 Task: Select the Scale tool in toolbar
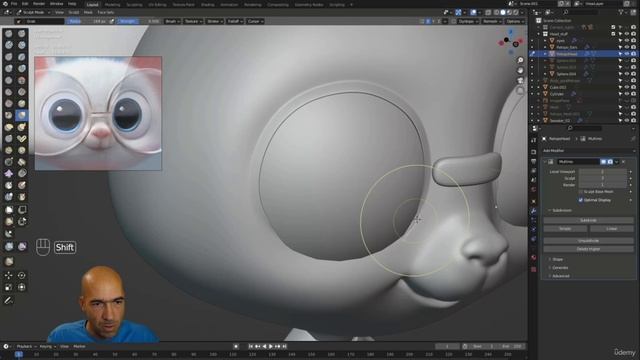click(x=9, y=287)
